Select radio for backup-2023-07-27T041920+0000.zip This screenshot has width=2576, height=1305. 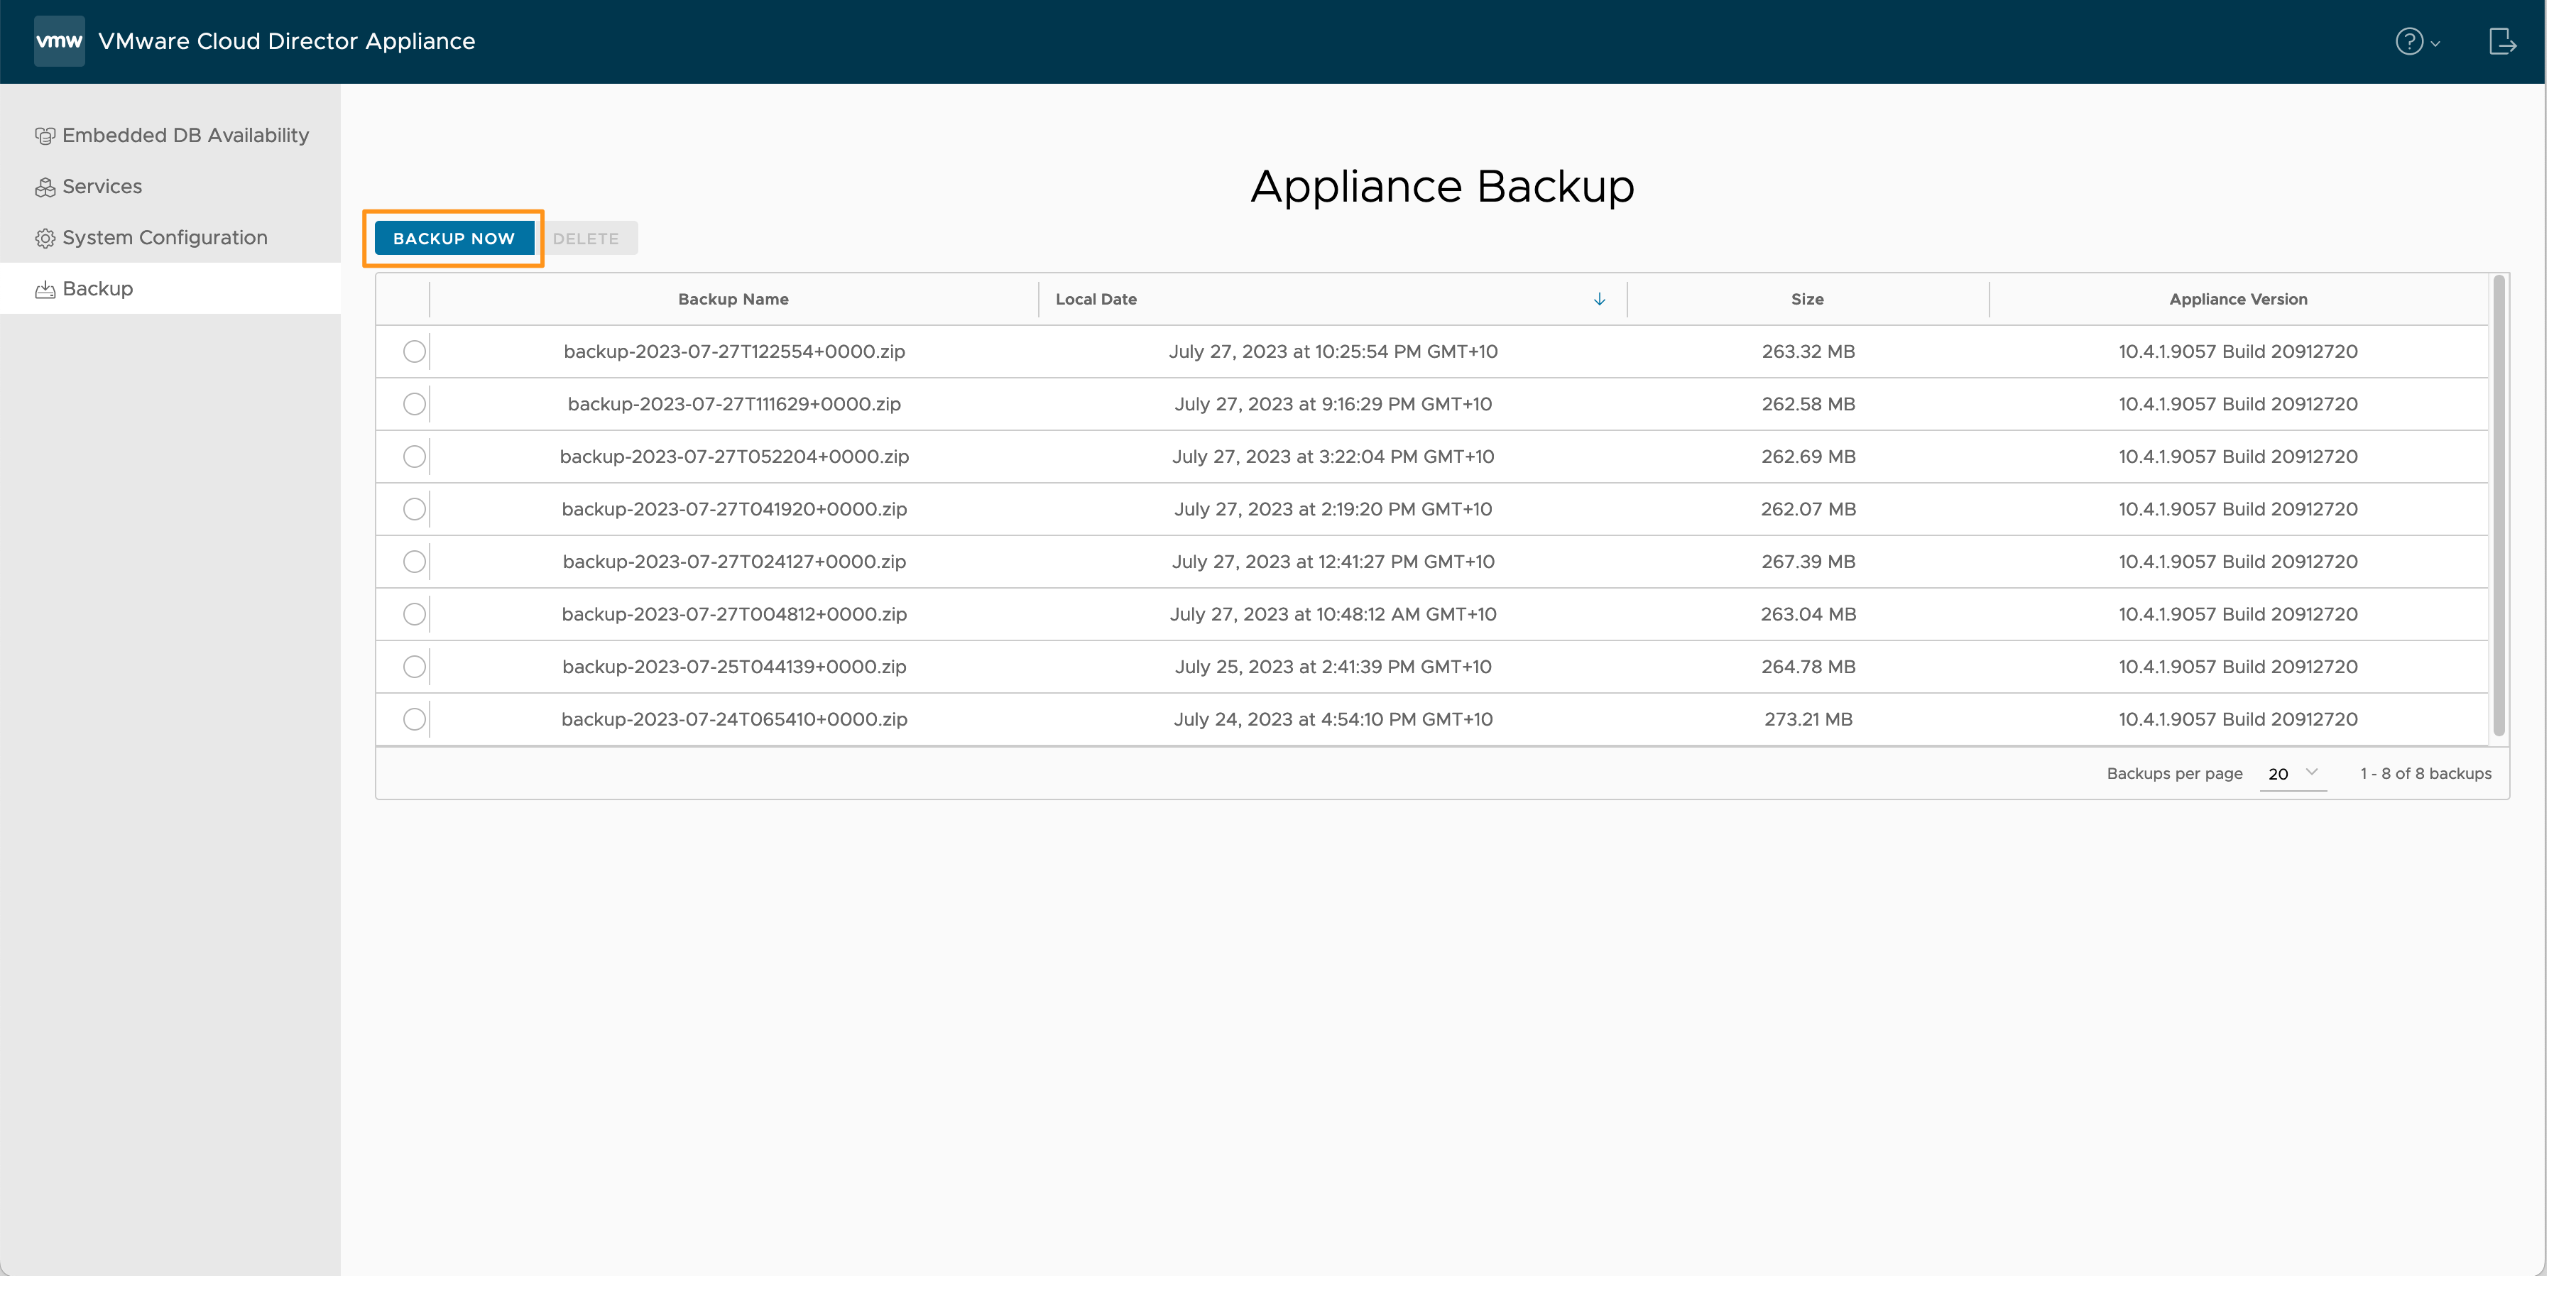pos(414,509)
